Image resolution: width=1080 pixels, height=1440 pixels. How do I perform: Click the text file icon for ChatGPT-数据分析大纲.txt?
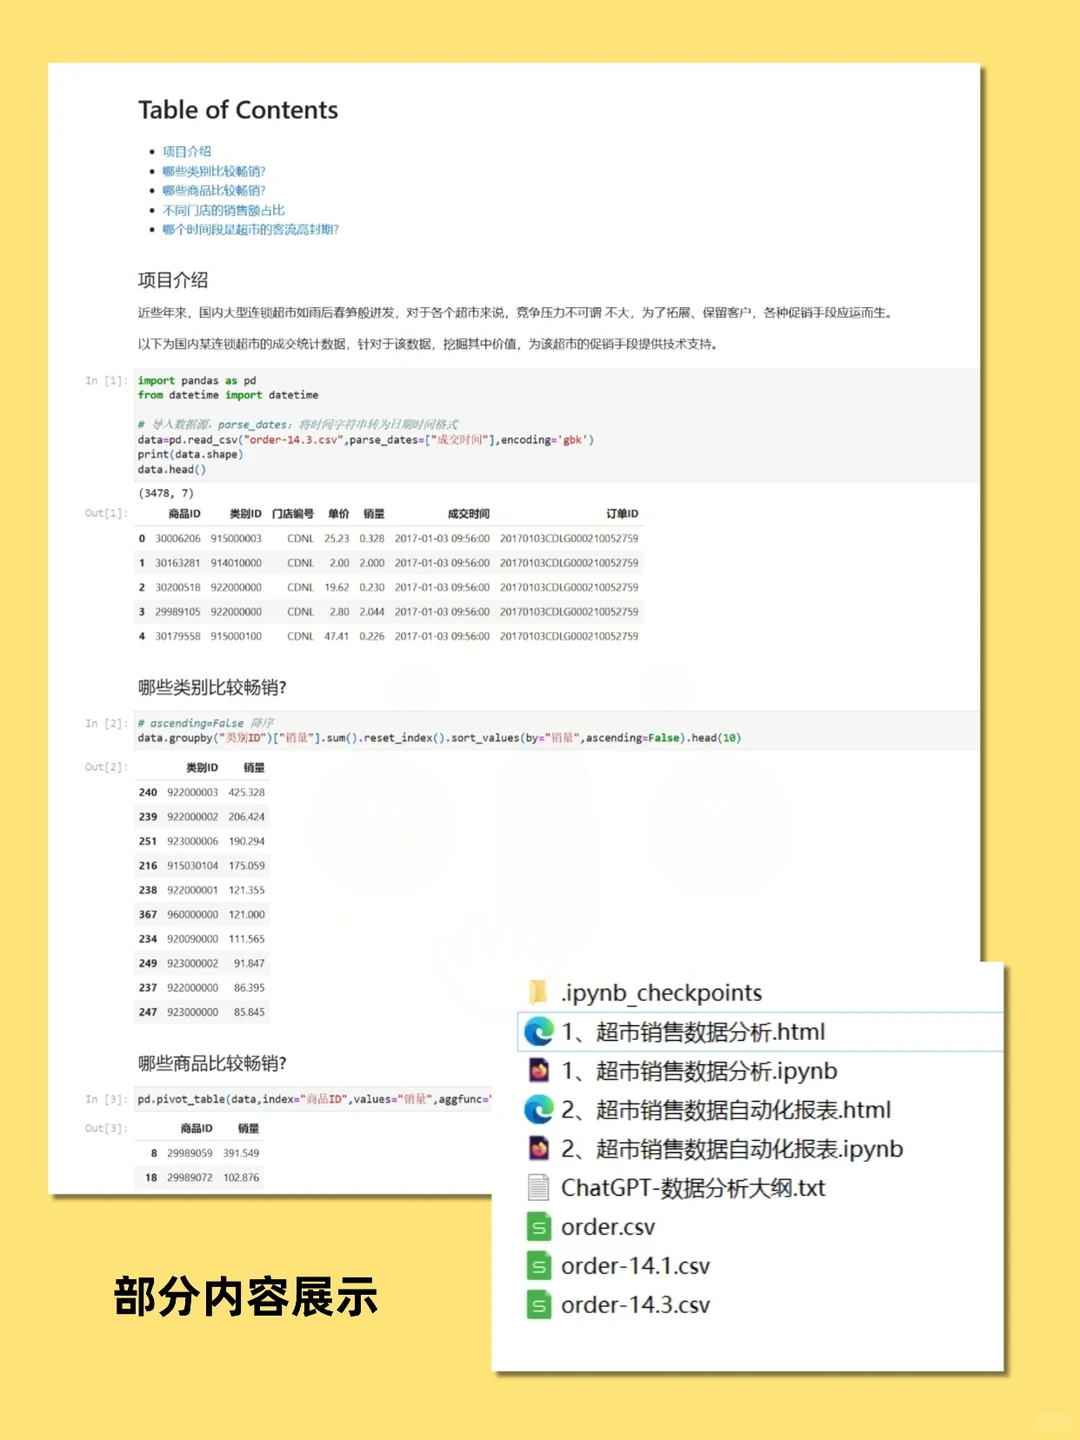coord(537,1188)
